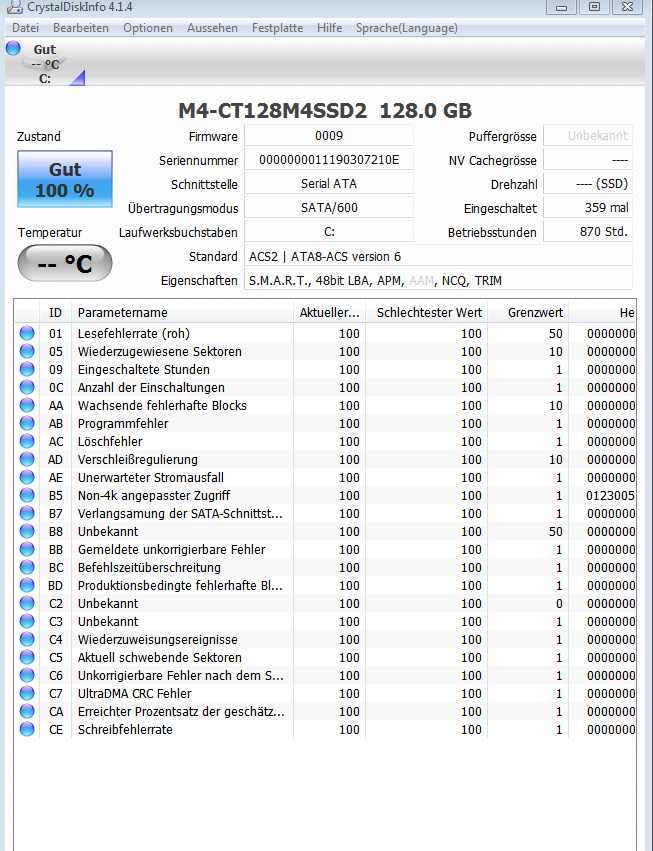Image resolution: width=653 pixels, height=851 pixels.
Task: Click the status orb for UltraDMA CRC Fehler
Action: click(x=27, y=693)
